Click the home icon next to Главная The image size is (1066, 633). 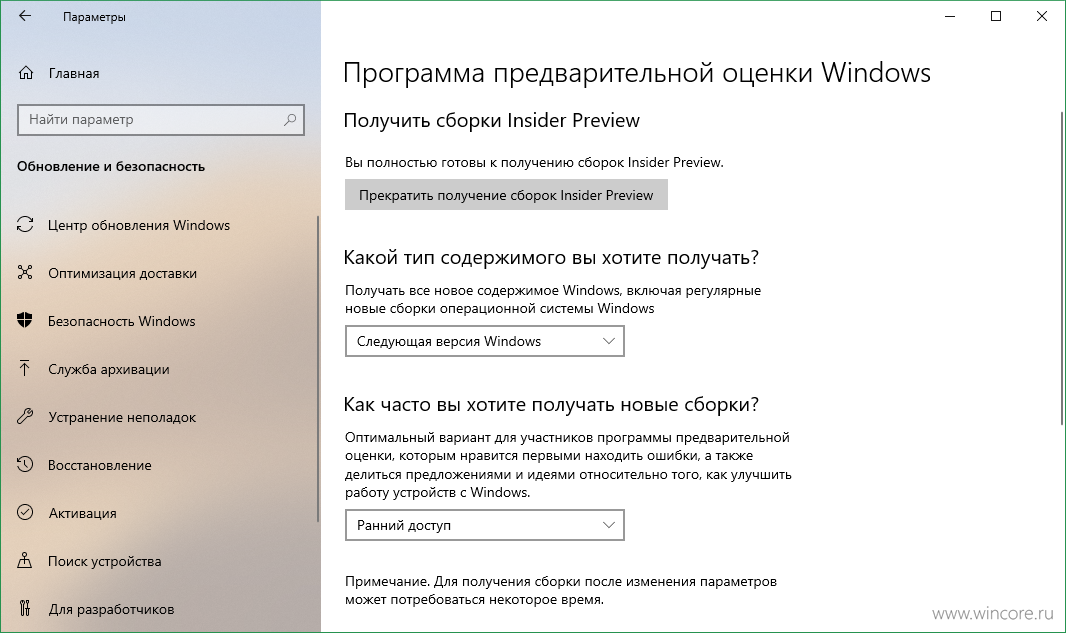coord(26,73)
